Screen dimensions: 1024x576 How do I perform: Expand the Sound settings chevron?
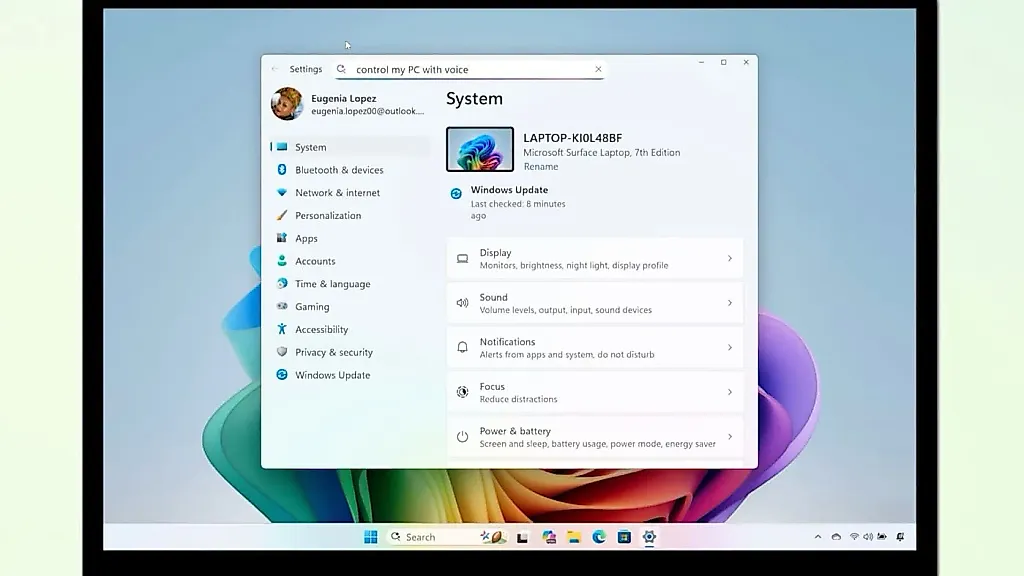730,303
